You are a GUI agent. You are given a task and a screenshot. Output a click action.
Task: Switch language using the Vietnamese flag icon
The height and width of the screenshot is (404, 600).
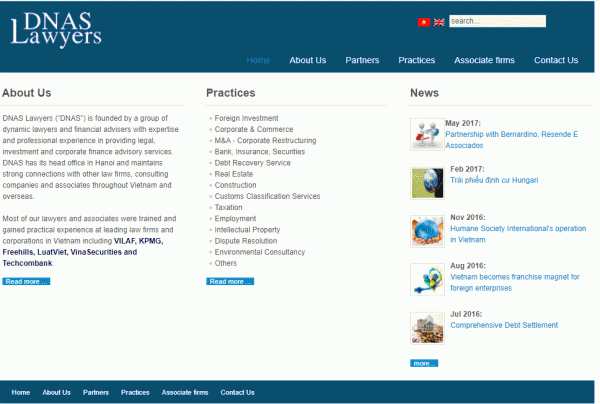pos(424,22)
